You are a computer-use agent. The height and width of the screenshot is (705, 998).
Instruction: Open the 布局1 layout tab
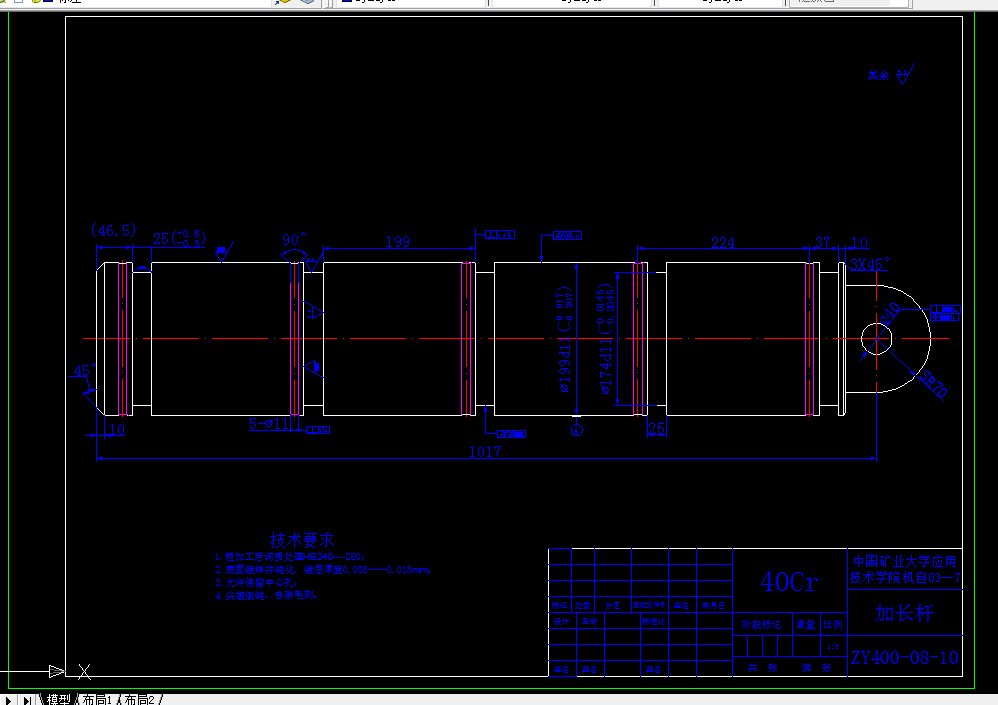click(97, 699)
